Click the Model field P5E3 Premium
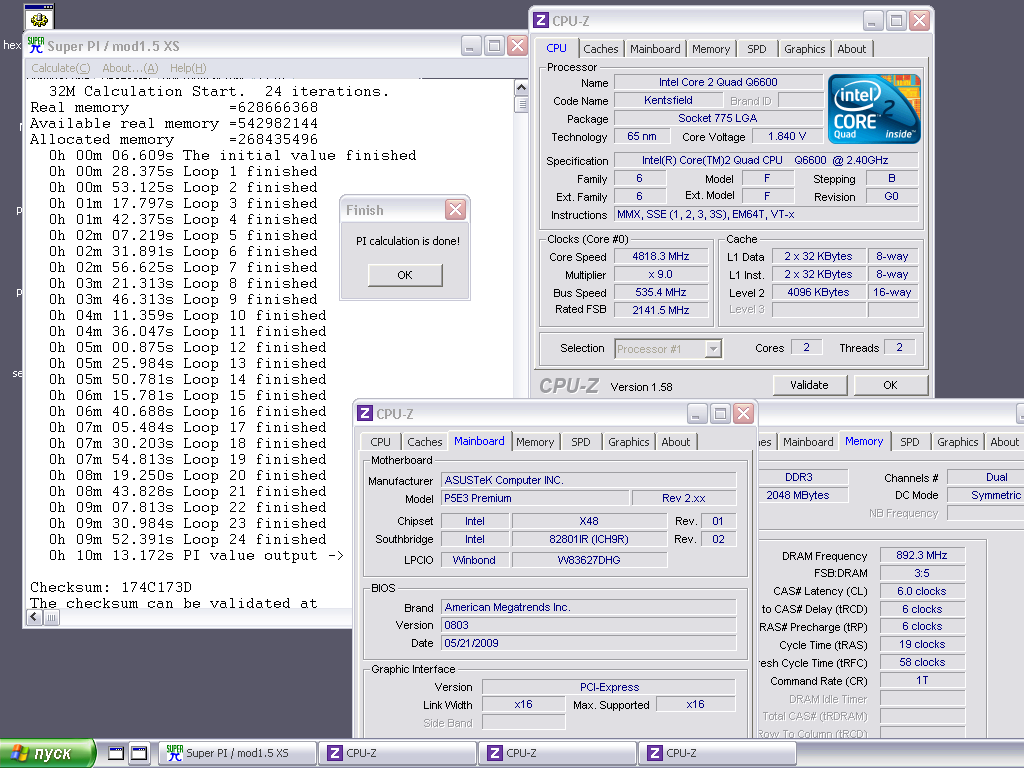Image resolution: width=1024 pixels, height=768 pixels. pos(535,498)
